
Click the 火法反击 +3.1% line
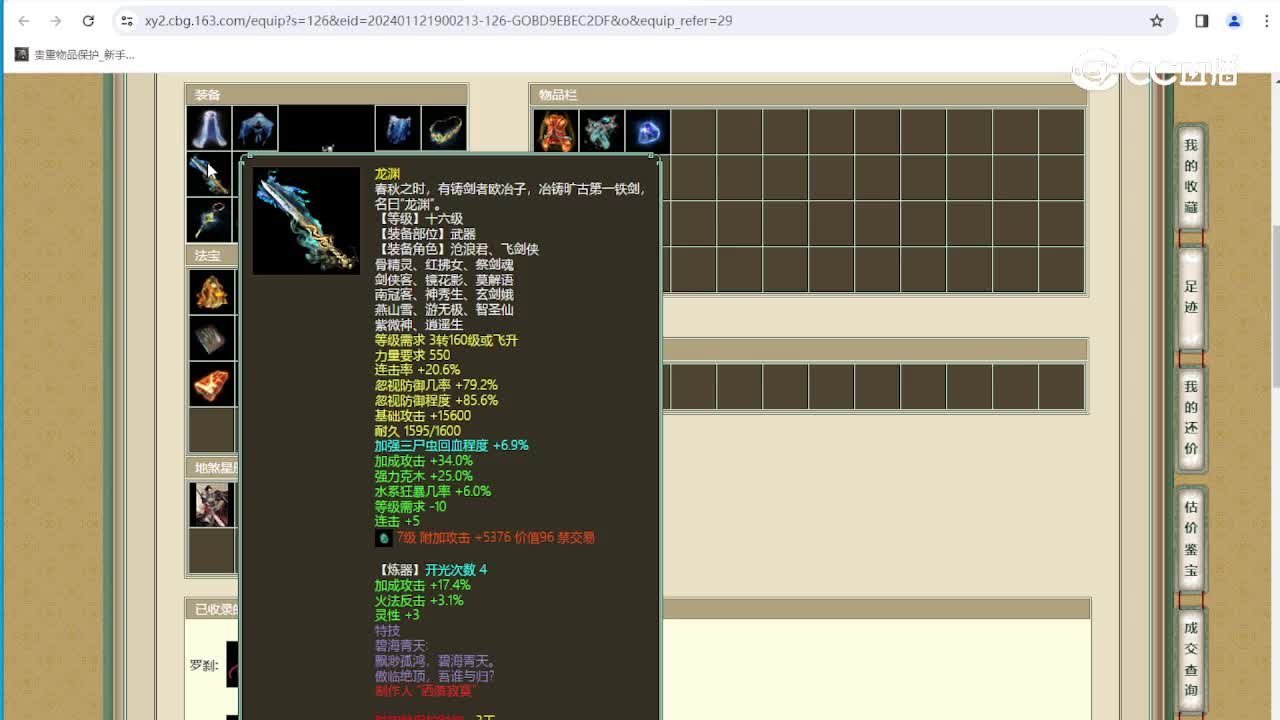[x=419, y=601]
